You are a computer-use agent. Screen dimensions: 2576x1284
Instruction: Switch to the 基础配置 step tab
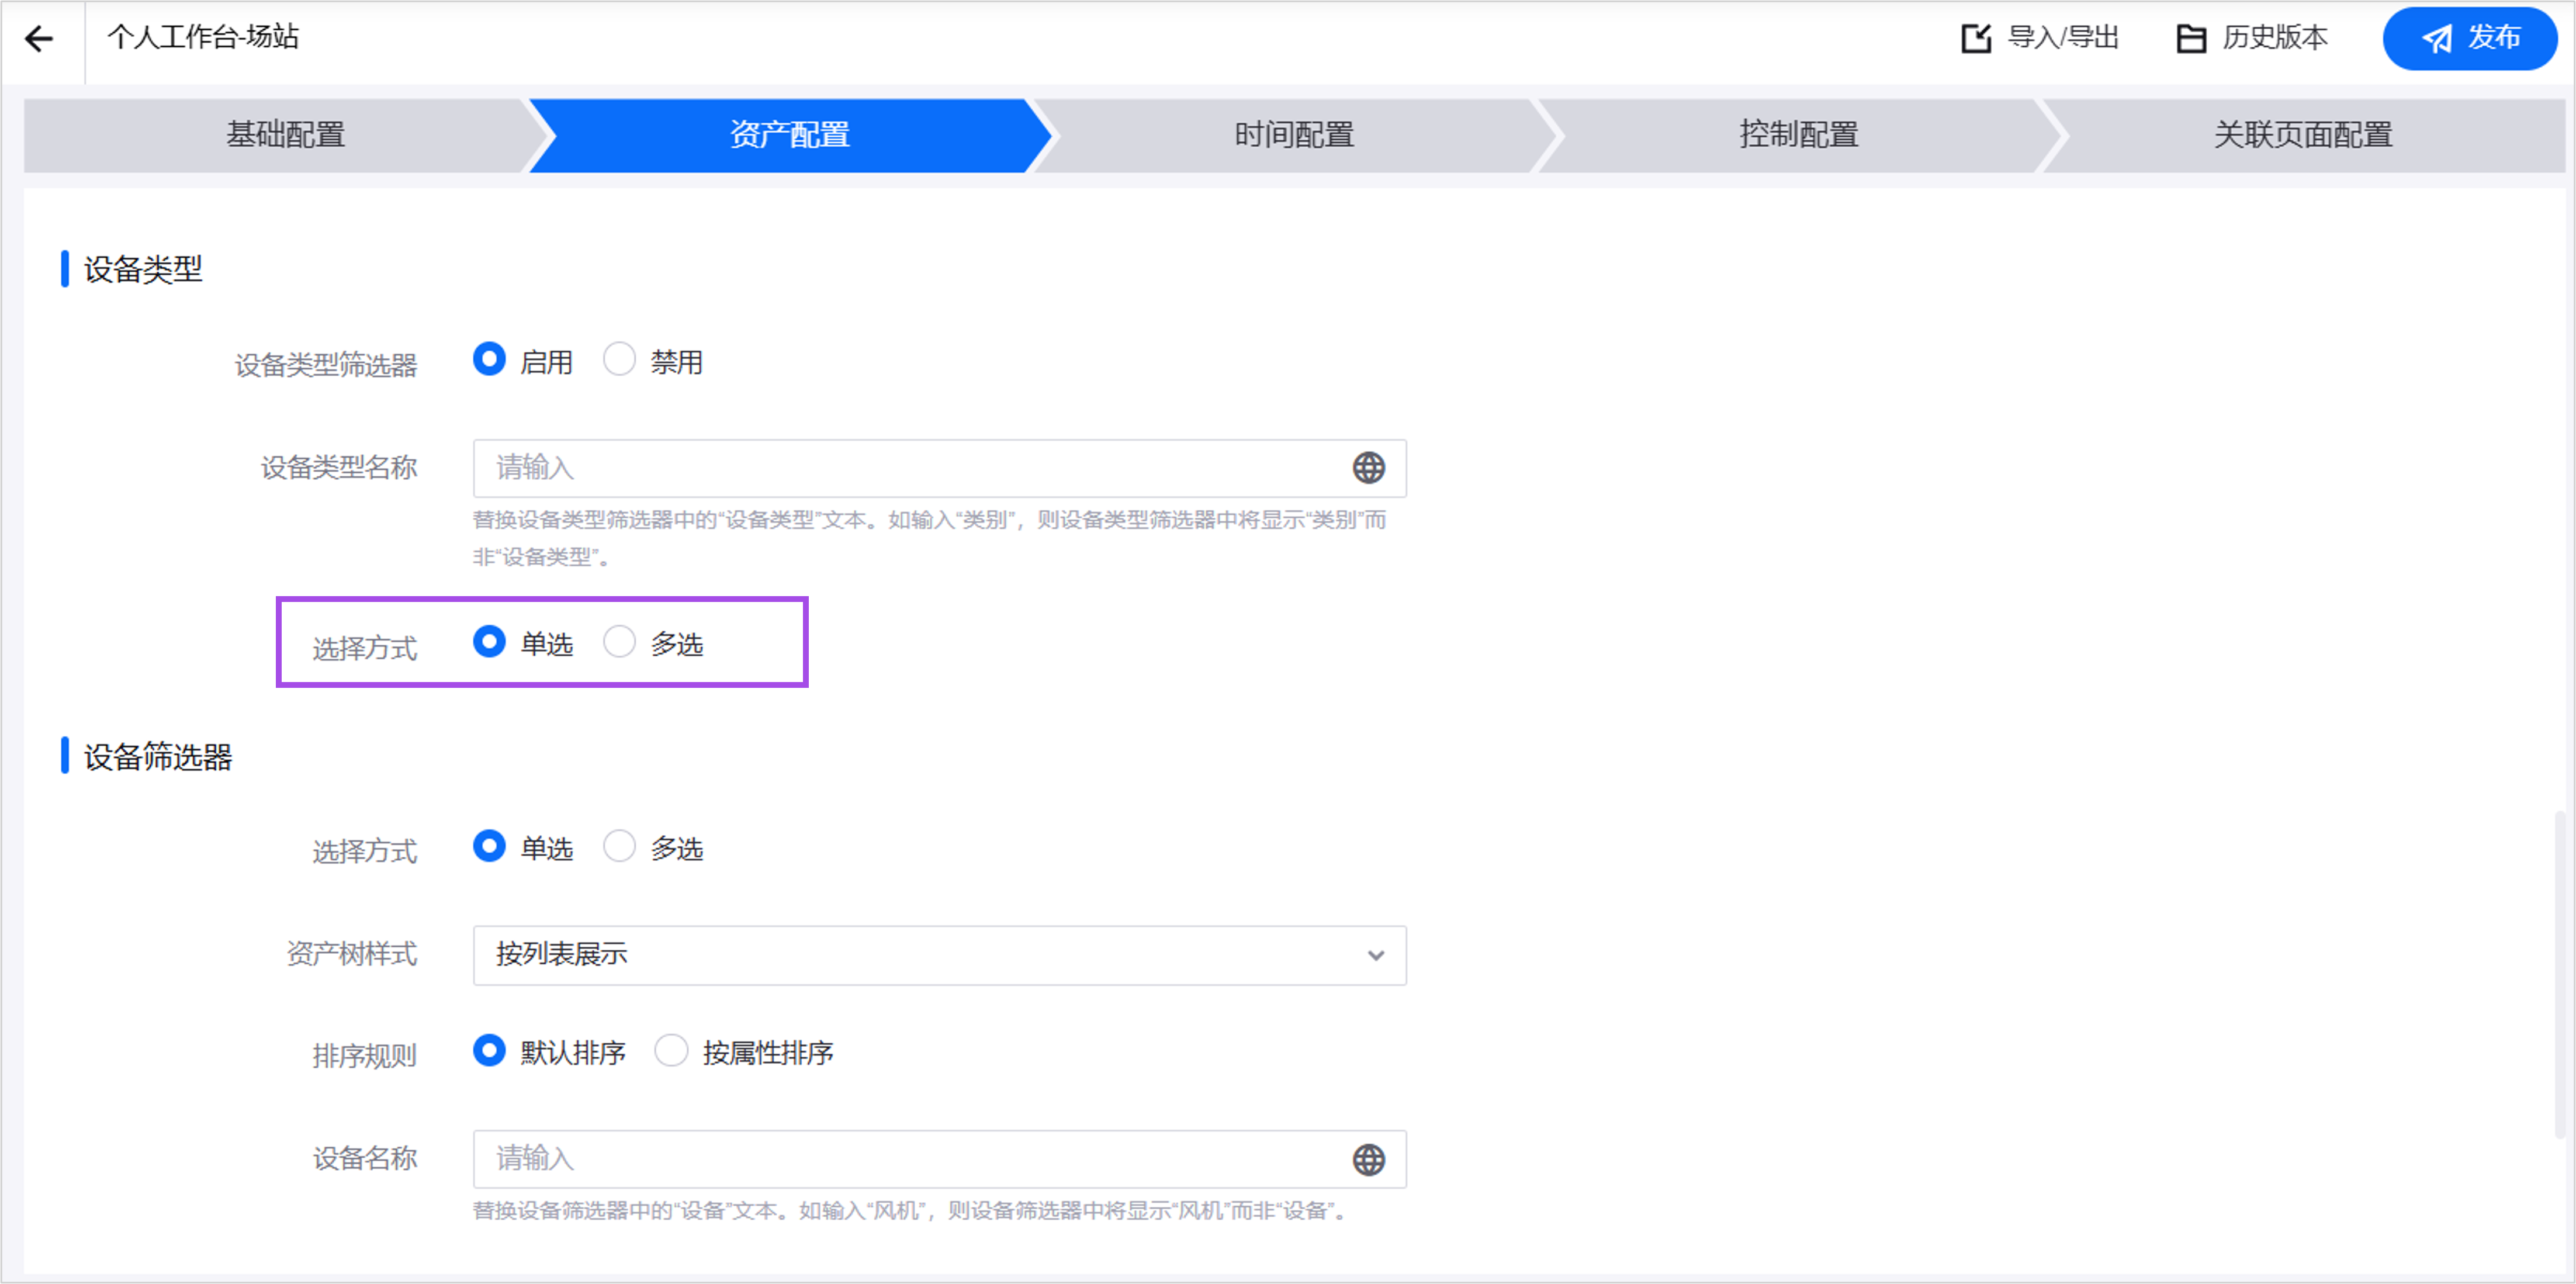(285, 135)
